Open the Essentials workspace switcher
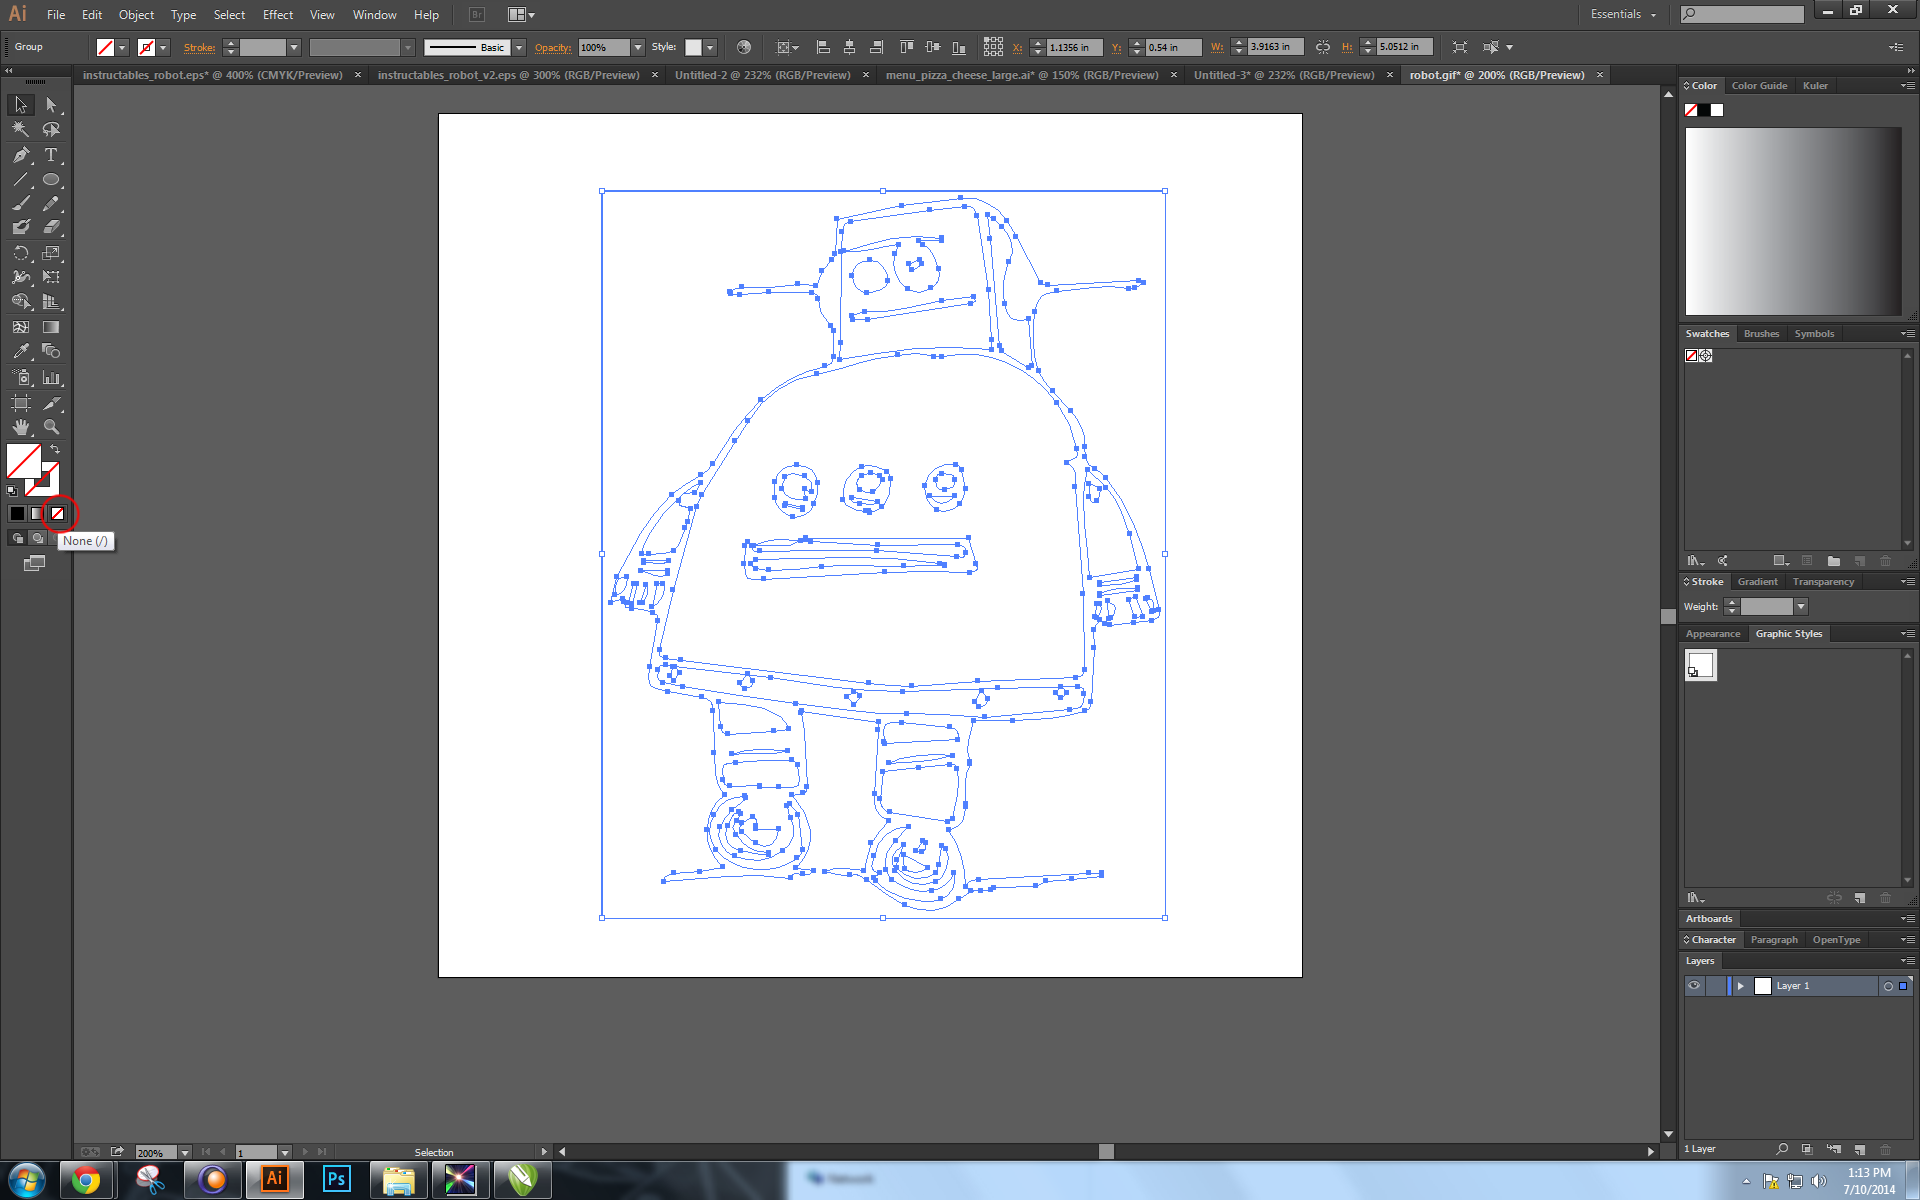1920x1200 pixels. 1623,14
